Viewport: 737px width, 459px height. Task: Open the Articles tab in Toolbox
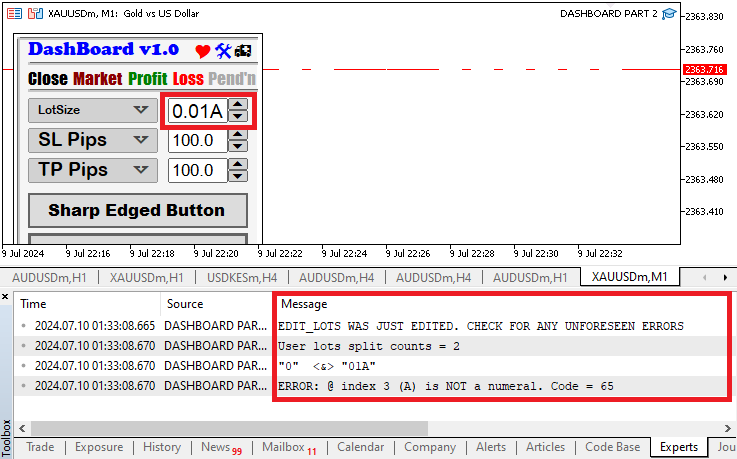545,447
